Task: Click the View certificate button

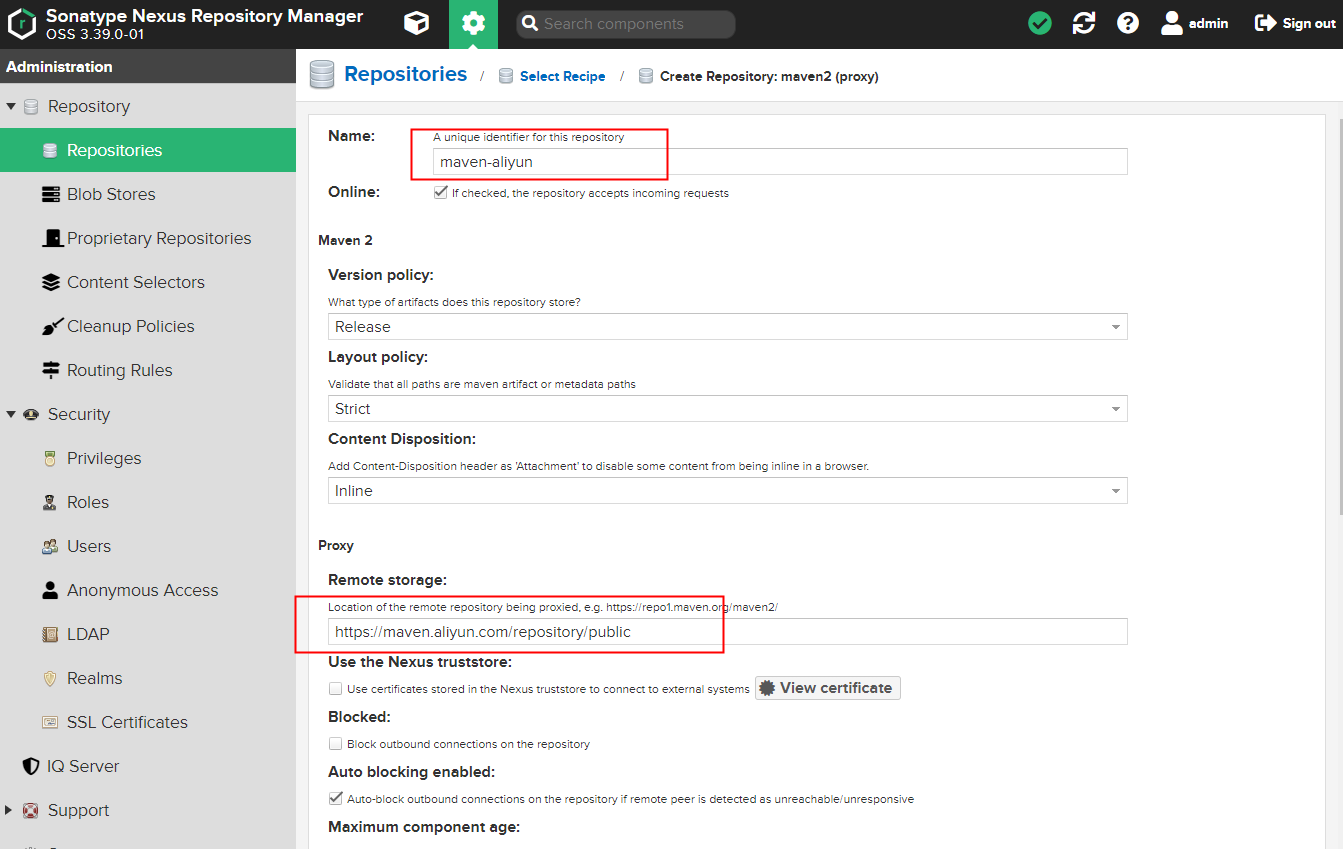Action: [x=828, y=688]
